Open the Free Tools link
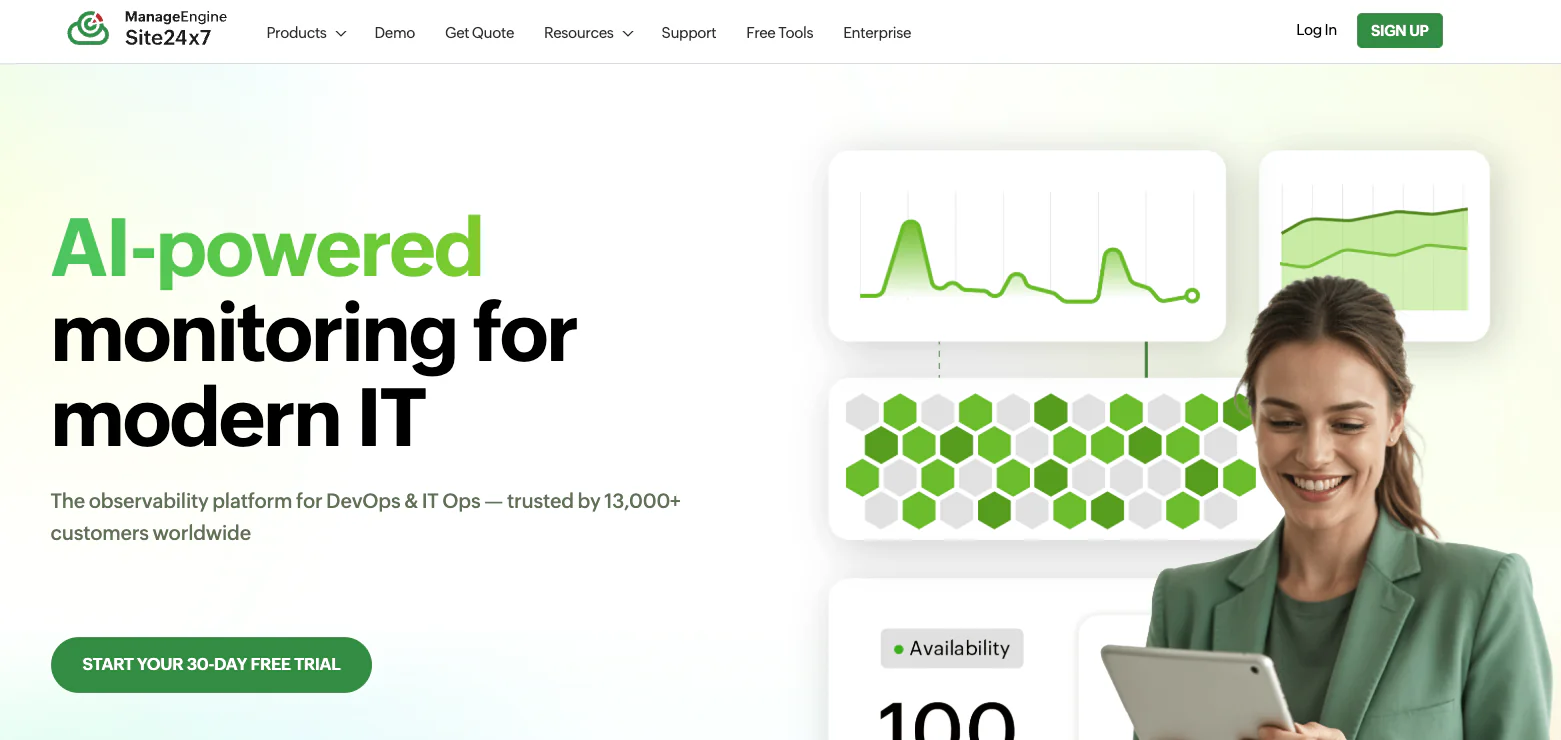This screenshot has height=740, width=1561. (x=780, y=33)
